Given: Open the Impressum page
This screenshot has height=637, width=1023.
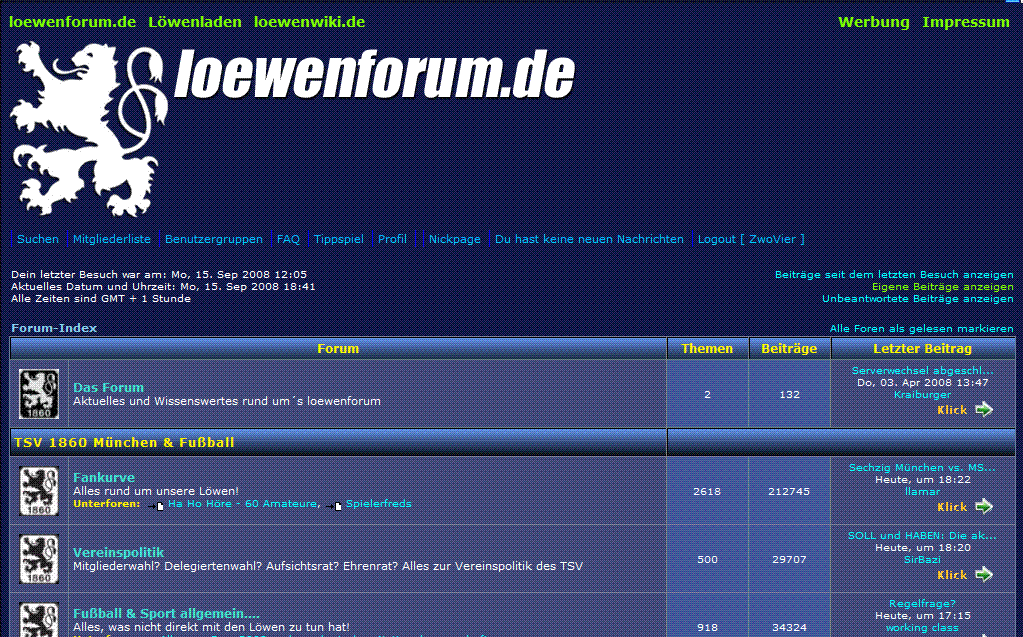Looking at the screenshot, I should [x=966, y=22].
